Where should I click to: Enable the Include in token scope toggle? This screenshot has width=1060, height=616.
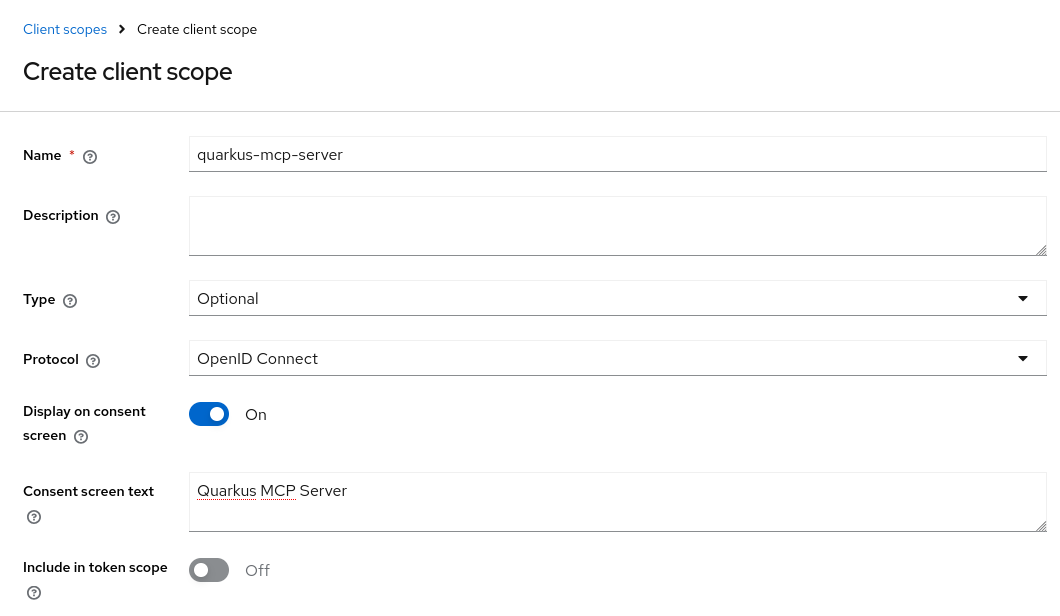[209, 570]
